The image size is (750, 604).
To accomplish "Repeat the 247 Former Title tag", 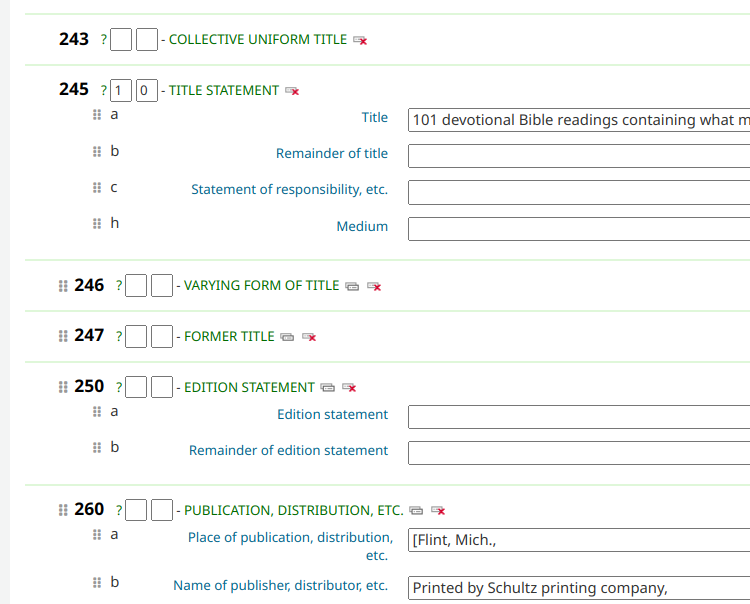I will pos(287,337).
